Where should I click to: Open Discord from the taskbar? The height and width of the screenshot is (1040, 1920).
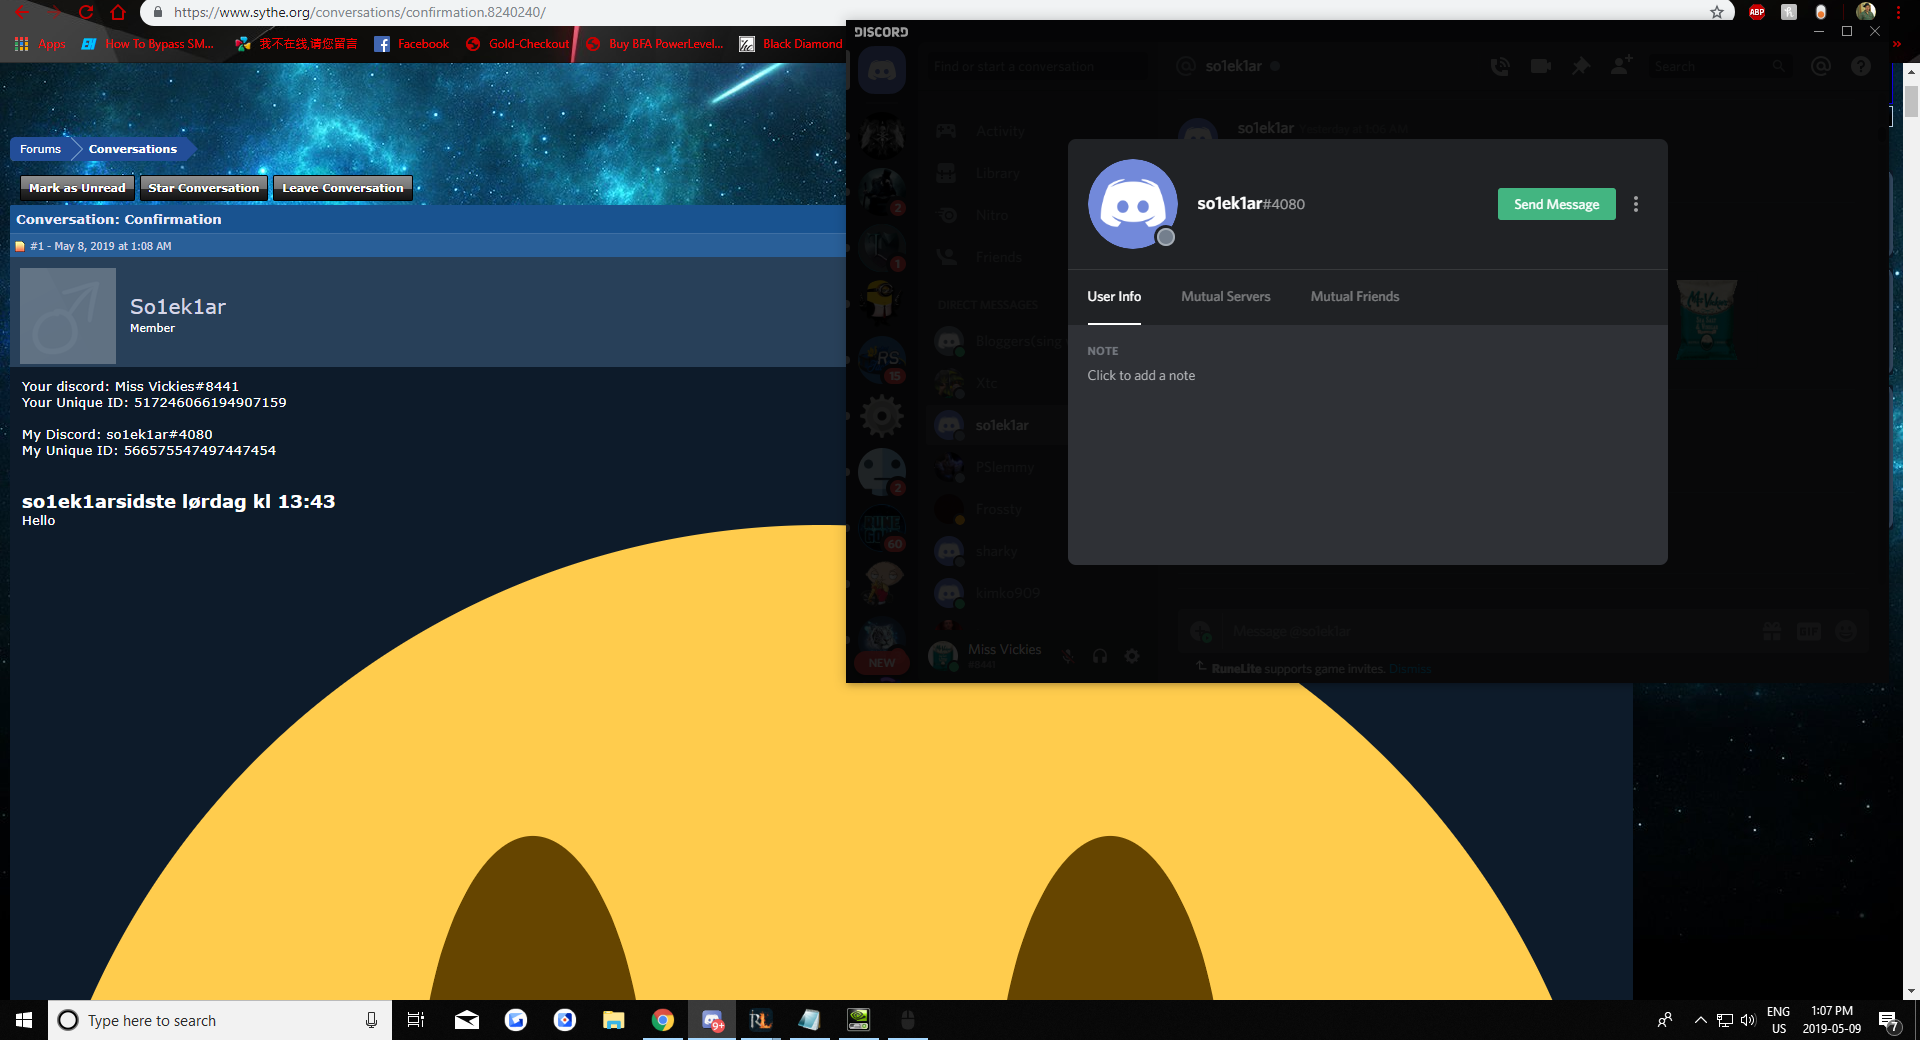(712, 1020)
